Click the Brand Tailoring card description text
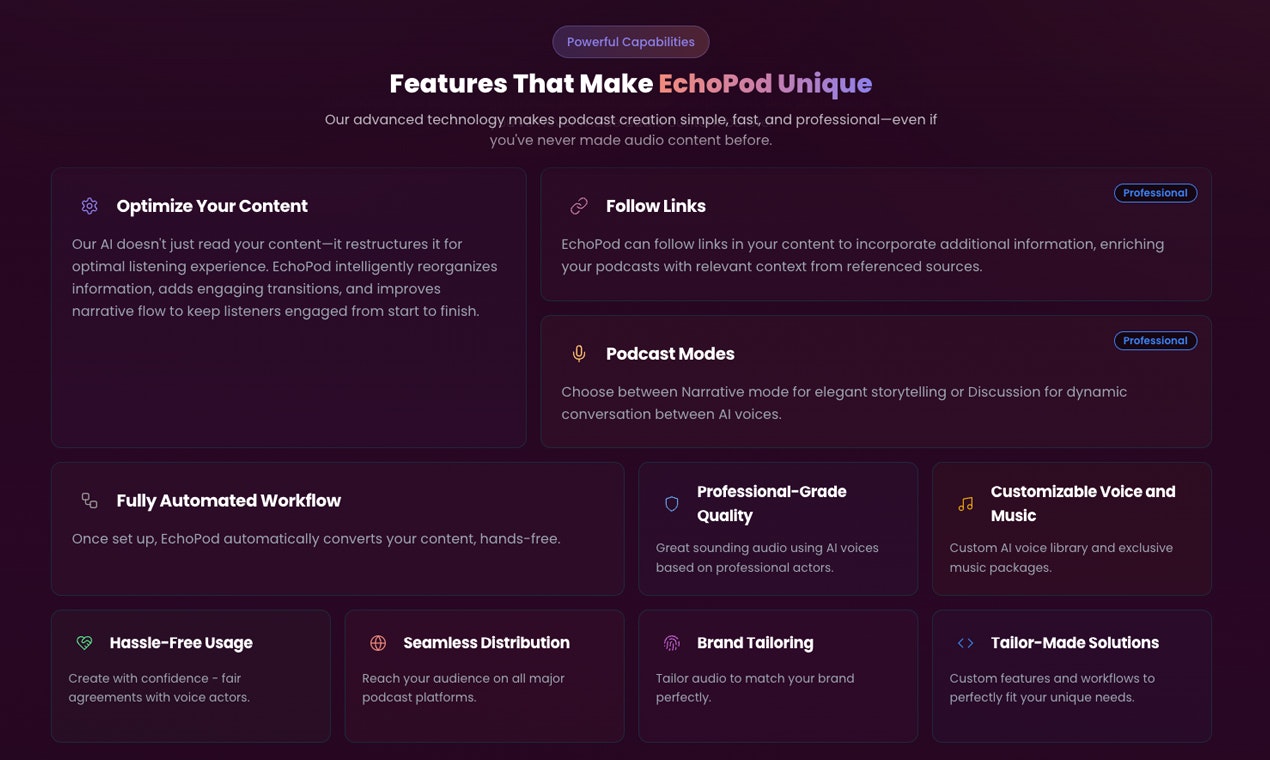Viewport: 1270px width, 760px height. pyautogui.click(x=755, y=688)
